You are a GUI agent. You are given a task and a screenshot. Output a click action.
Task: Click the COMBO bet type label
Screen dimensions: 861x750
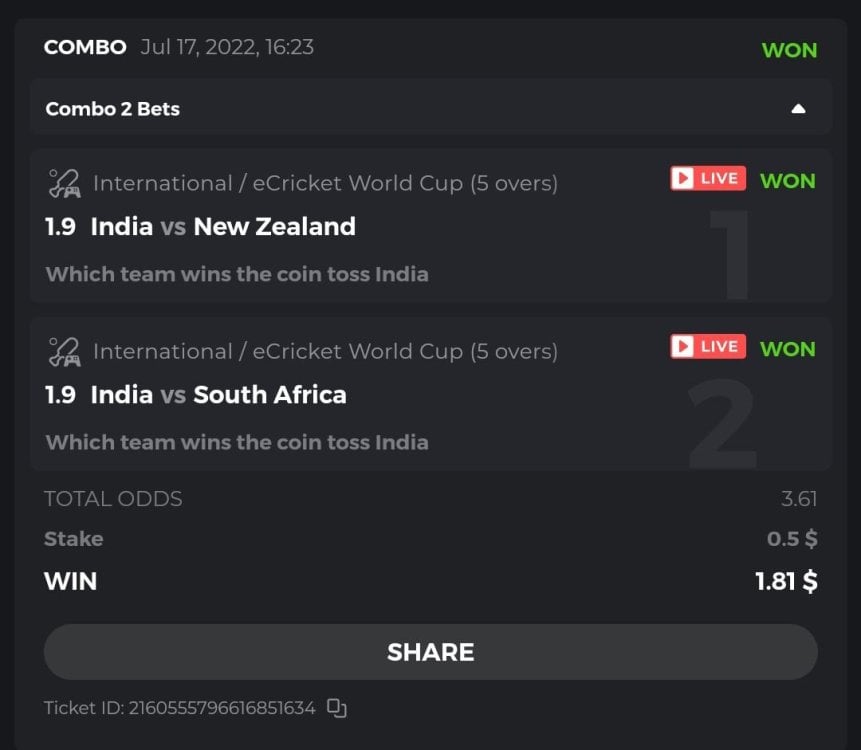[x=85, y=47]
